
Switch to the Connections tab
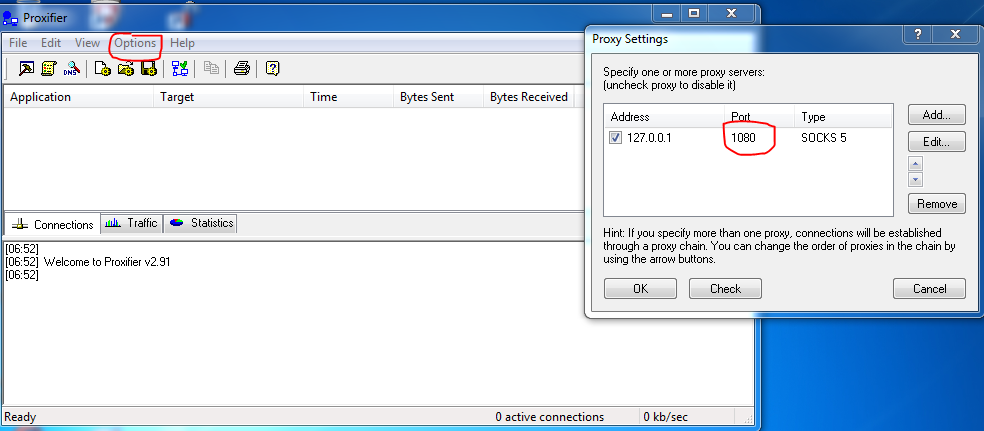tap(53, 225)
